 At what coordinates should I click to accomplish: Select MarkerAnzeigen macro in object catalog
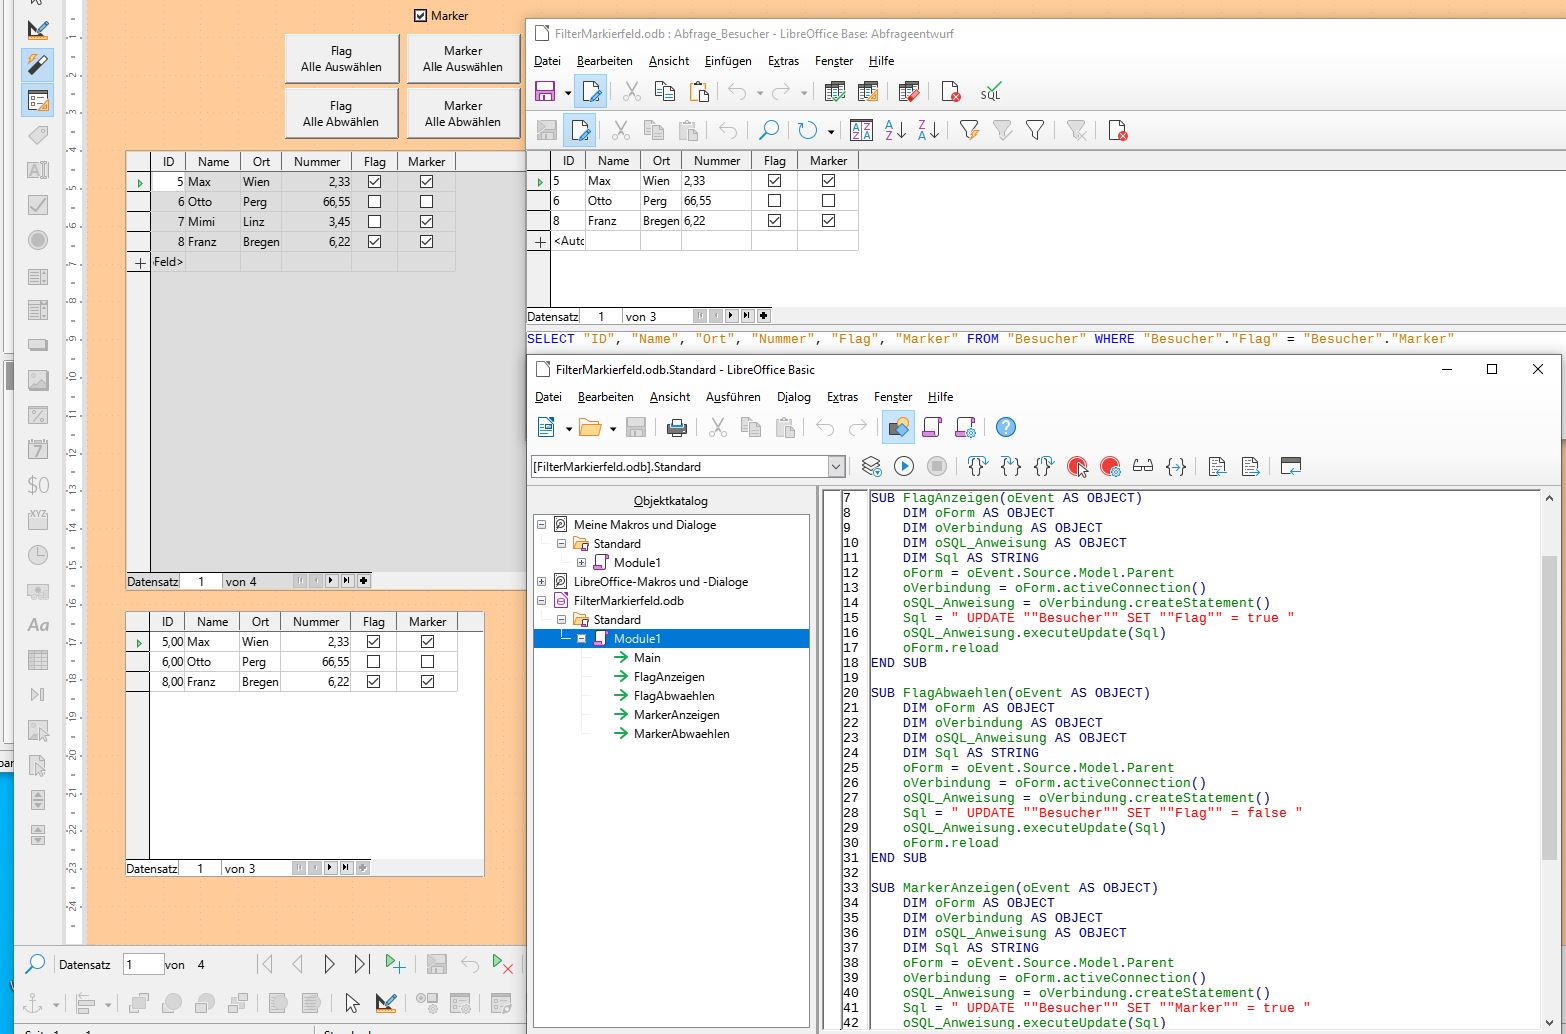pyautogui.click(x=676, y=714)
